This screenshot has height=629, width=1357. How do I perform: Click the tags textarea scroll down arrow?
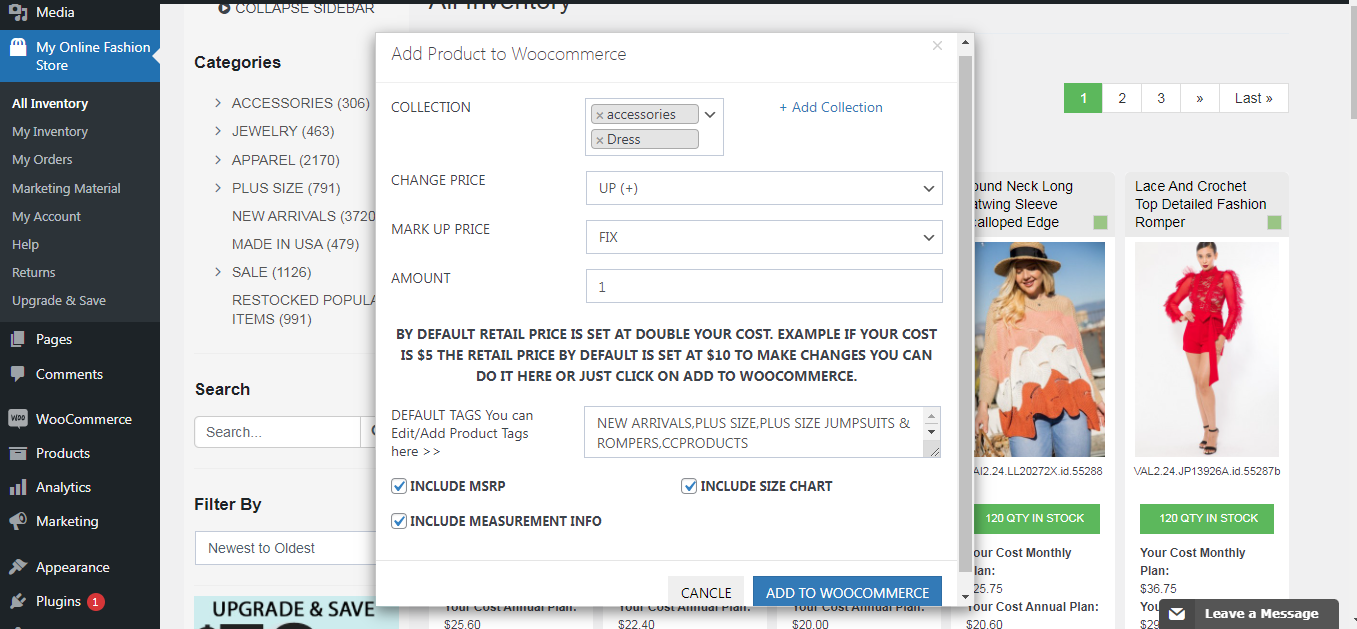coord(932,432)
